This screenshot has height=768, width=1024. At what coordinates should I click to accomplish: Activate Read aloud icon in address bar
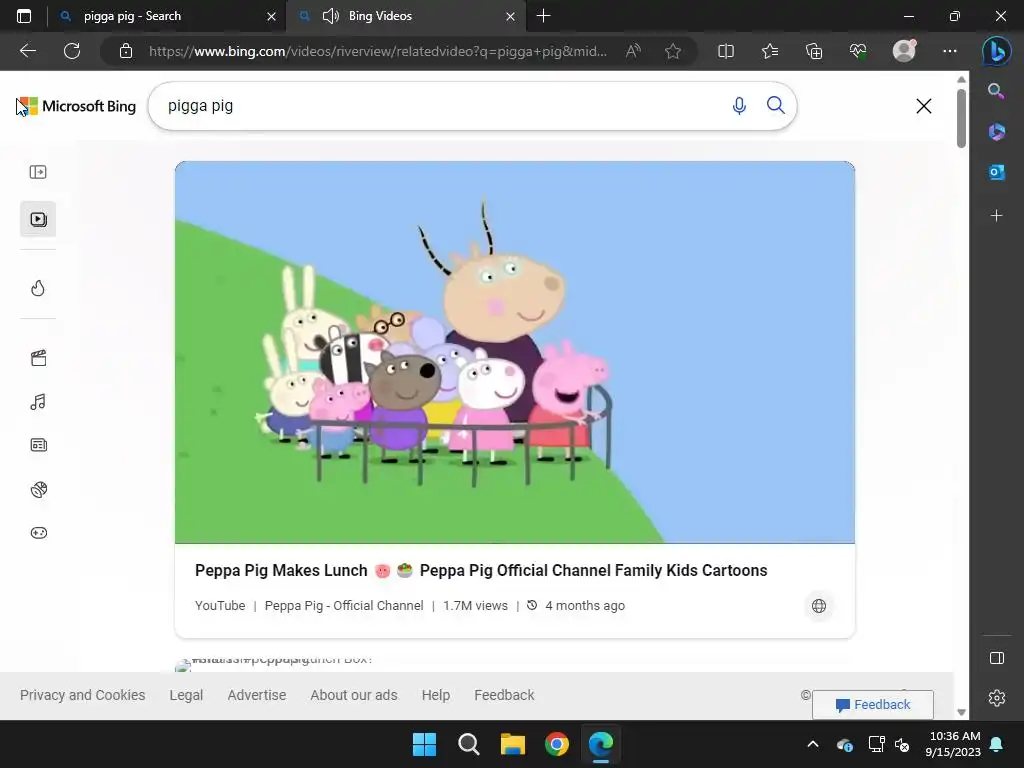(x=633, y=51)
